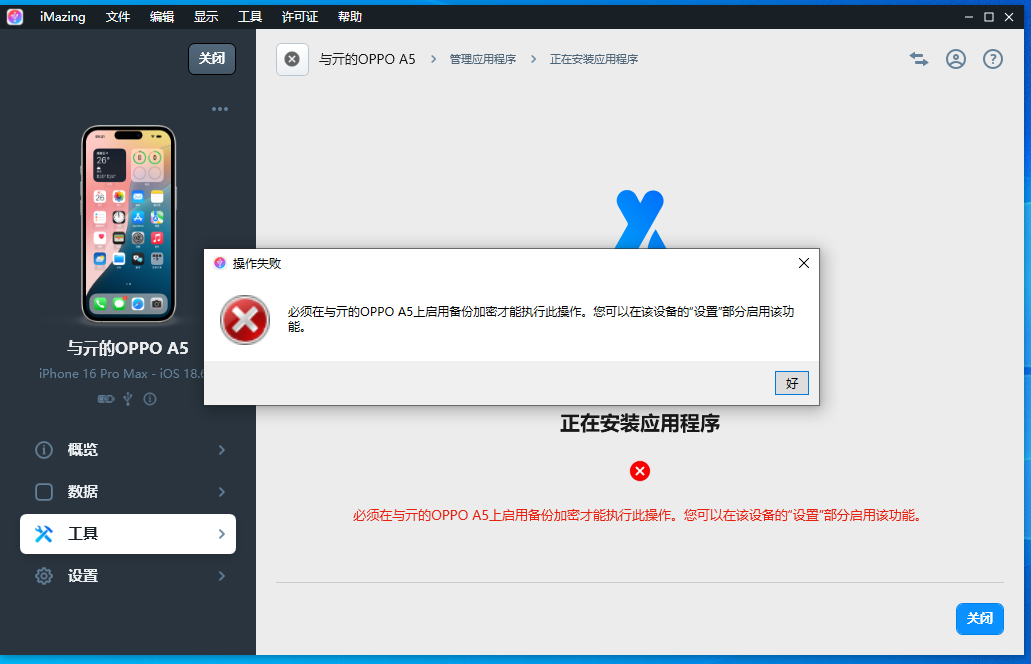Image resolution: width=1031 pixels, height=664 pixels.
Task: Expand the 设置 chevron arrow
Action: coord(222,576)
